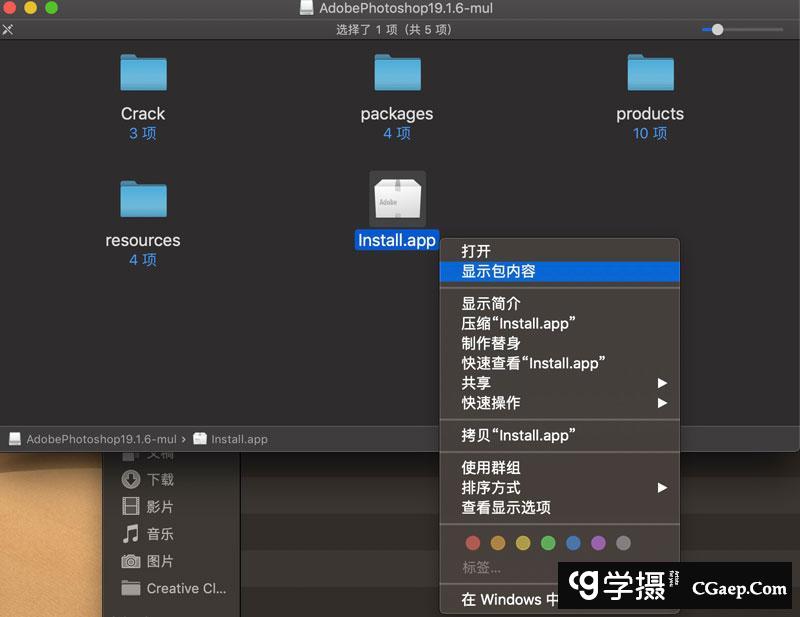Click AdobePhotoshop19.1.6-mul in path bar
Screen dimensions: 800x617
click(101, 439)
